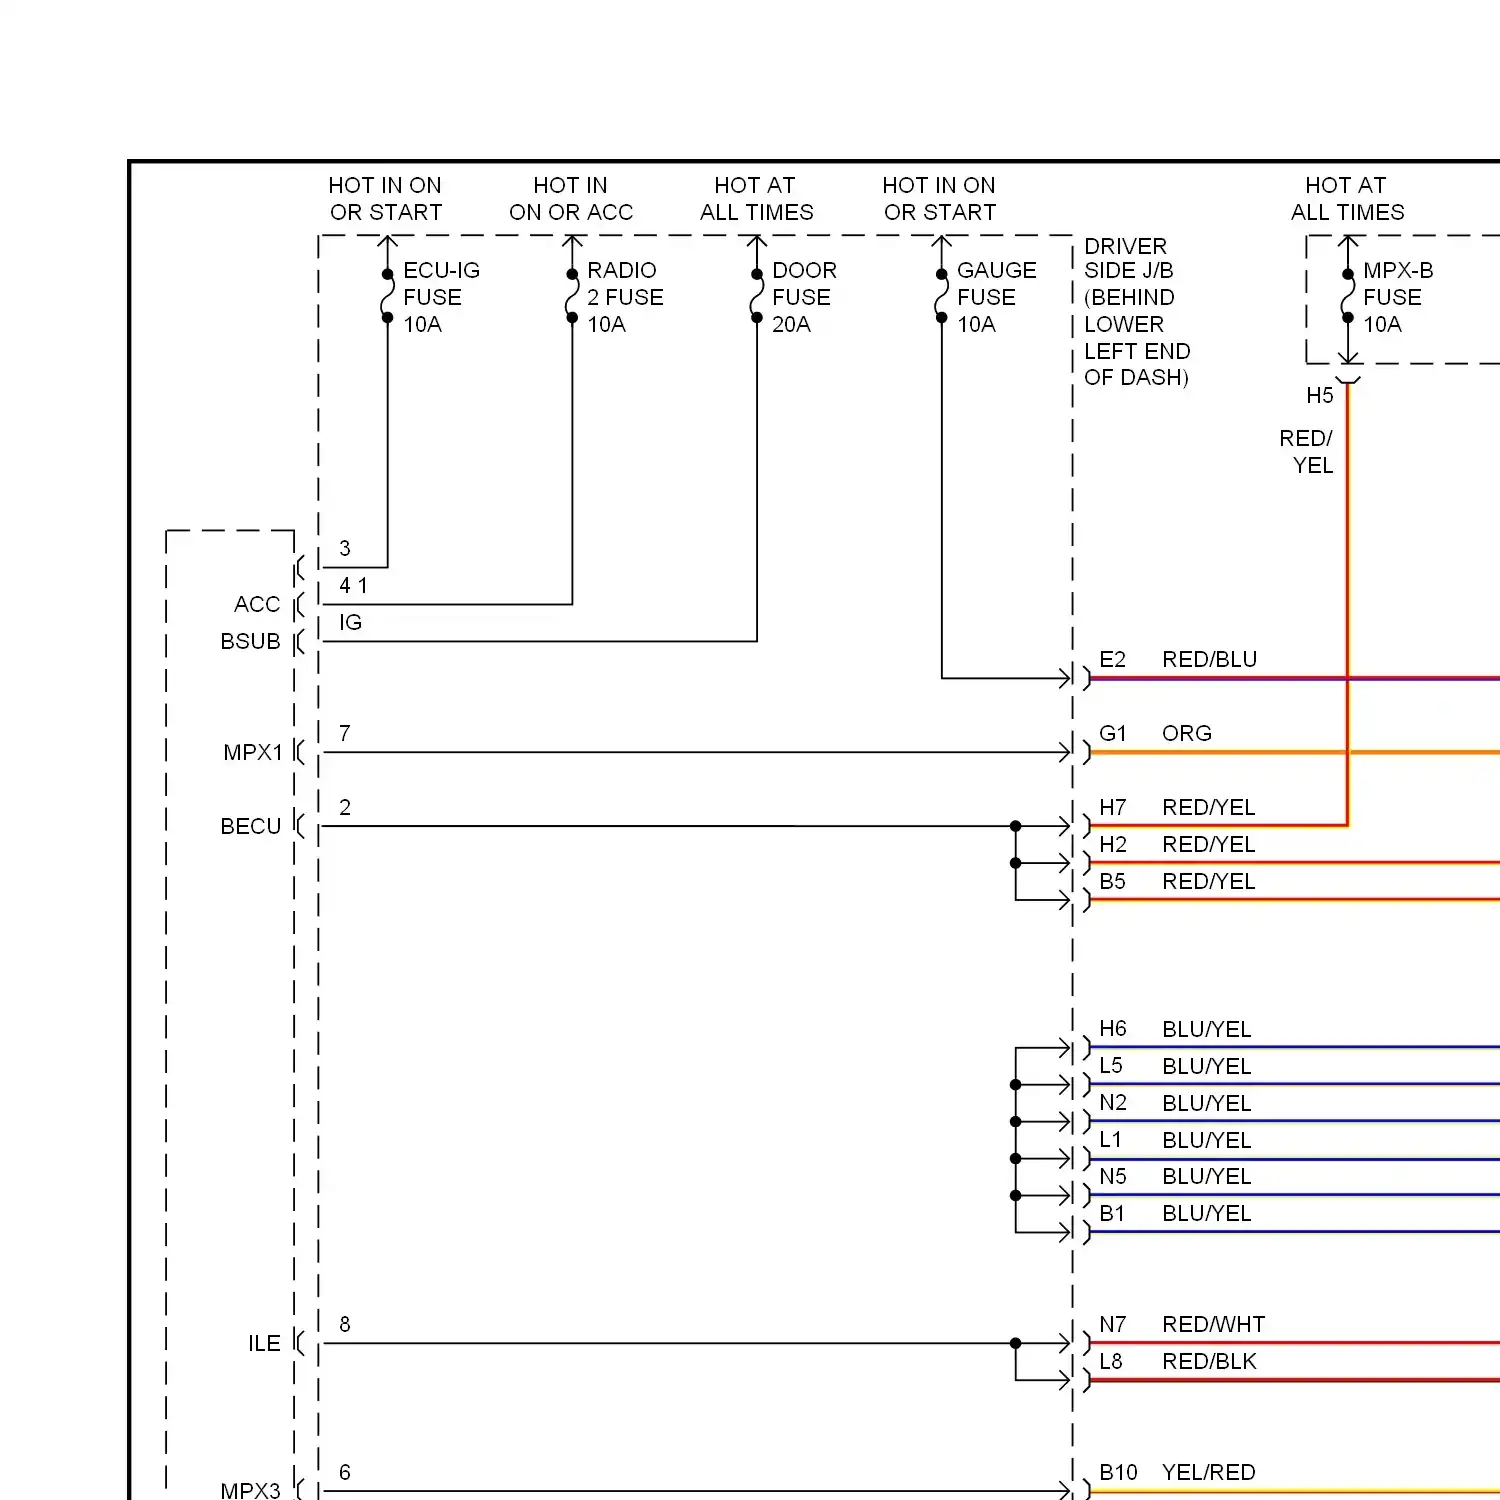Viewport: 1500px width, 1500px height.
Task: Select the H7 RED/YEL wire label
Action: click(x=1177, y=808)
